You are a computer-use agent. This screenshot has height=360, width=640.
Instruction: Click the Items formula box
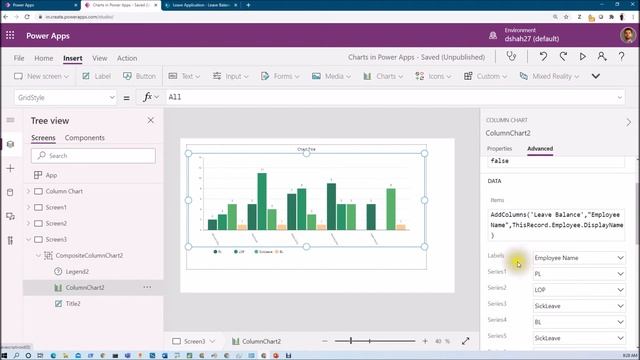[556, 225]
